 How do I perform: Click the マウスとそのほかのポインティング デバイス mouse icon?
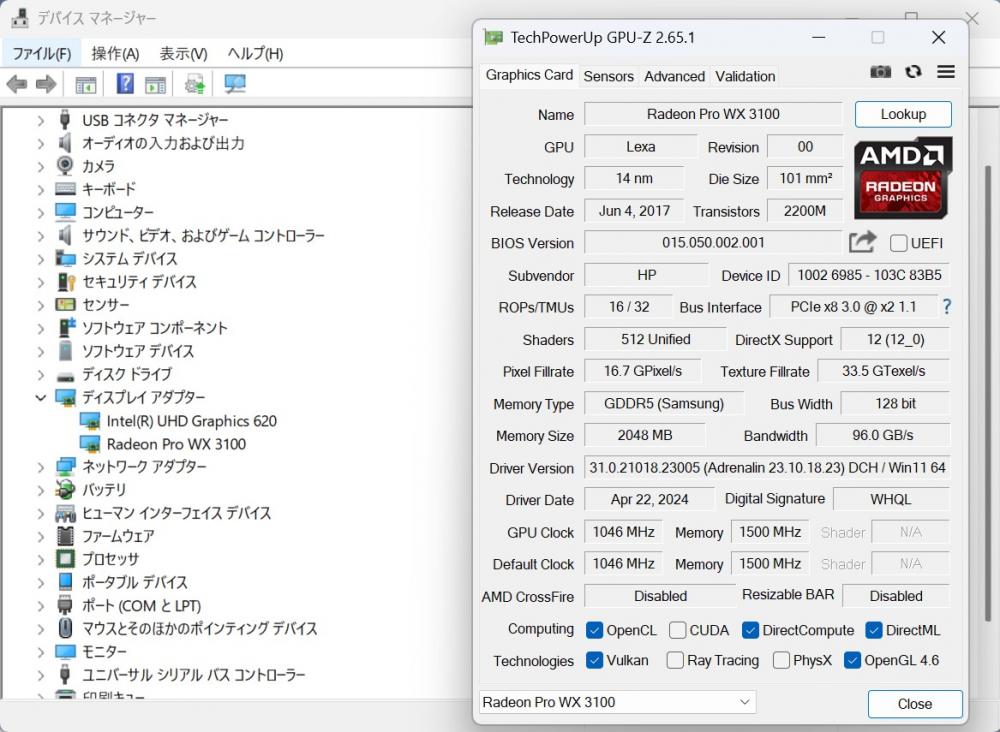pyautogui.click(x=65, y=629)
